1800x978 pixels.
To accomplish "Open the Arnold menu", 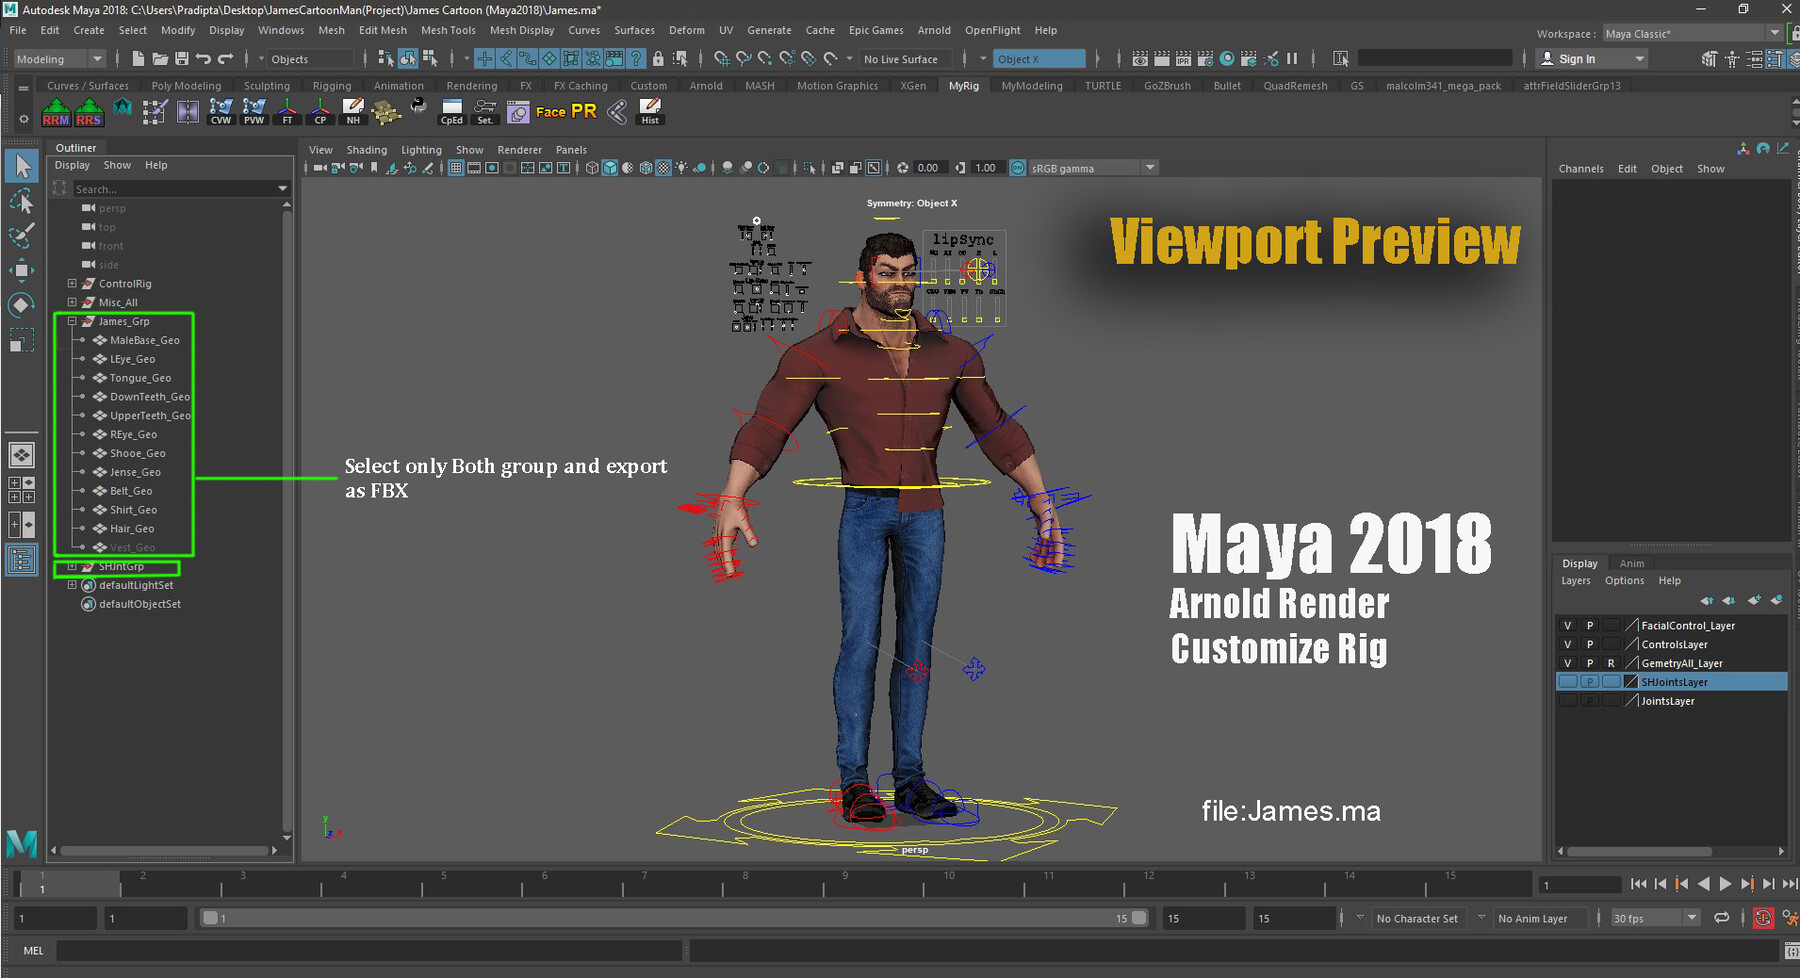I will tap(934, 30).
